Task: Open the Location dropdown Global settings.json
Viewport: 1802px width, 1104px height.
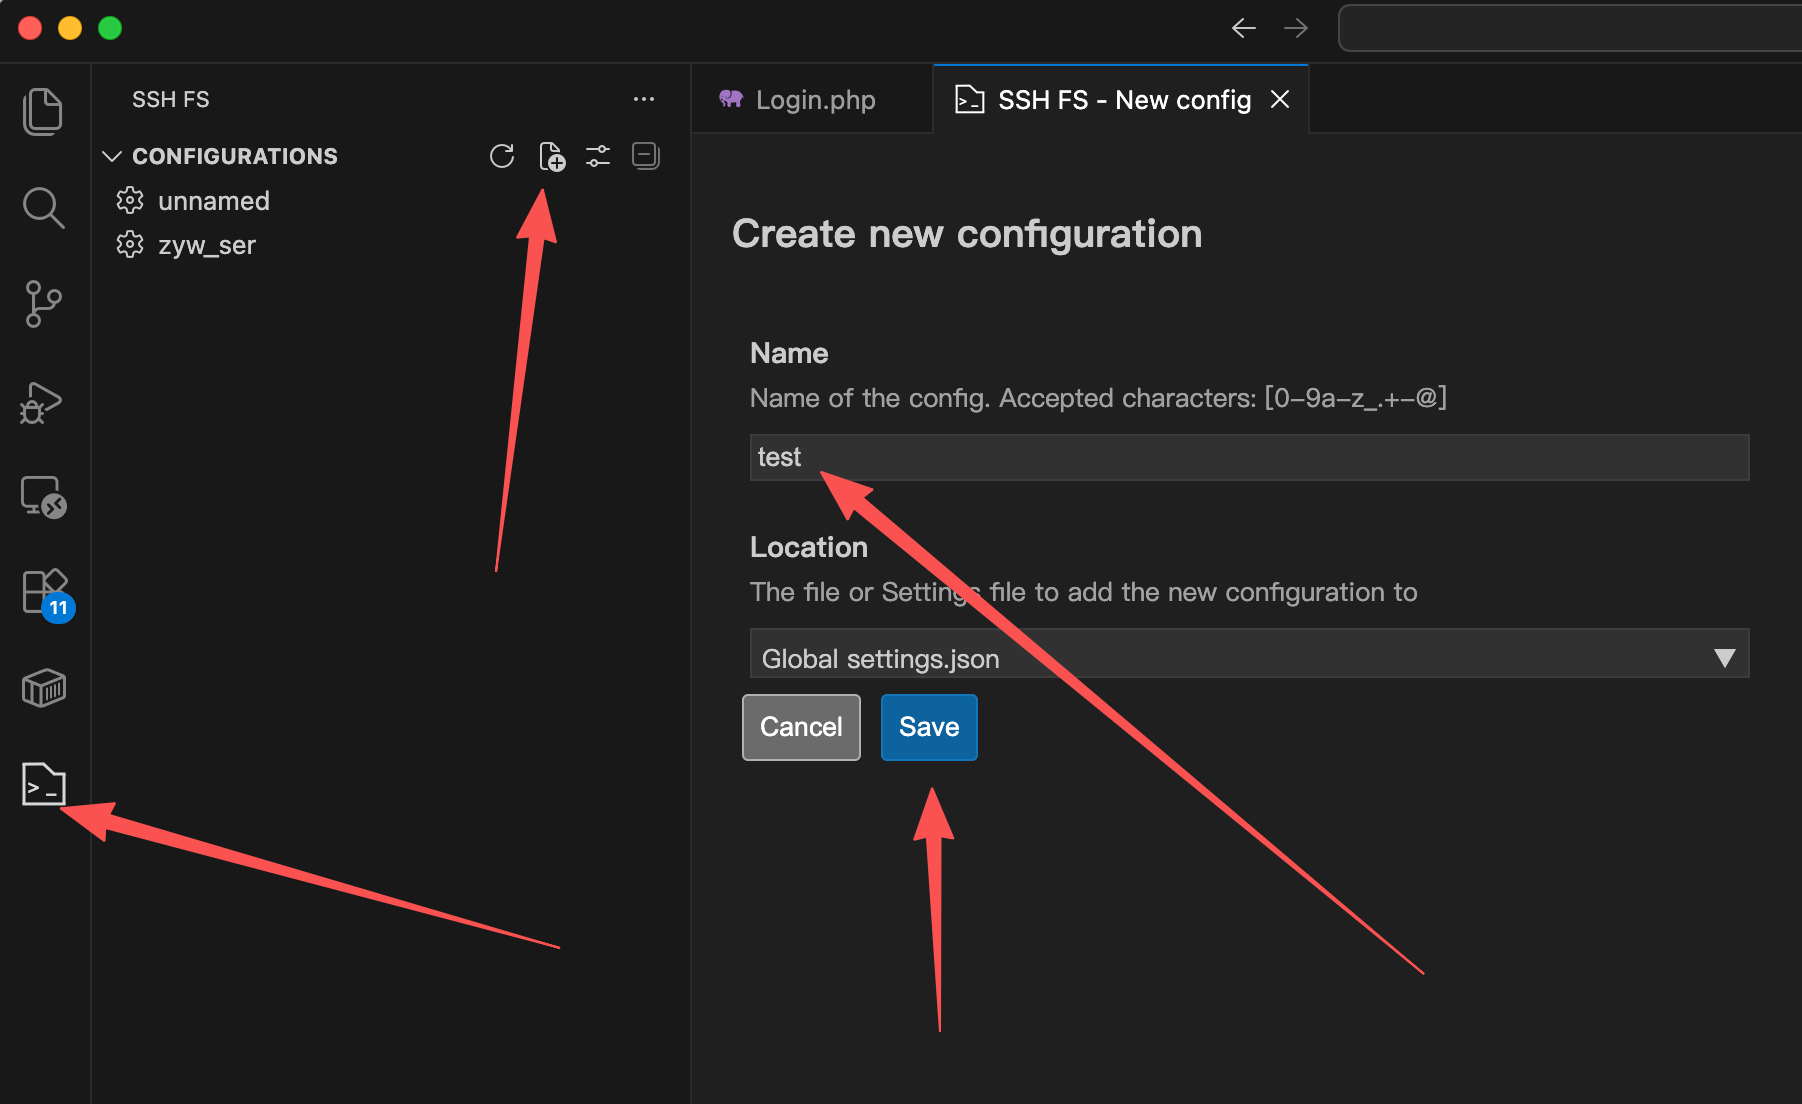Action: [x=1249, y=654]
